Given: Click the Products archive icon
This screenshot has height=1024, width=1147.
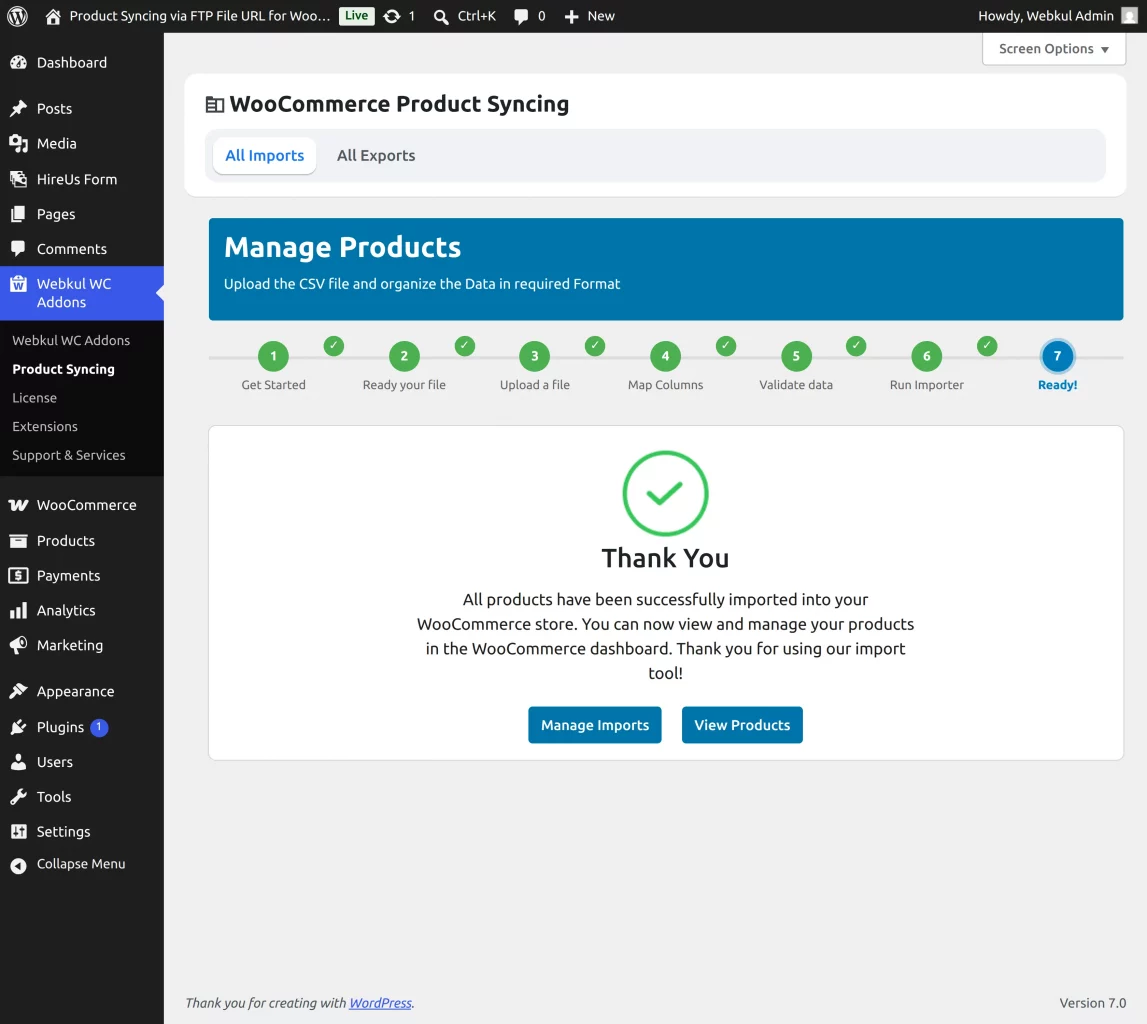Looking at the screenshot, I should [x=18, y=541].
